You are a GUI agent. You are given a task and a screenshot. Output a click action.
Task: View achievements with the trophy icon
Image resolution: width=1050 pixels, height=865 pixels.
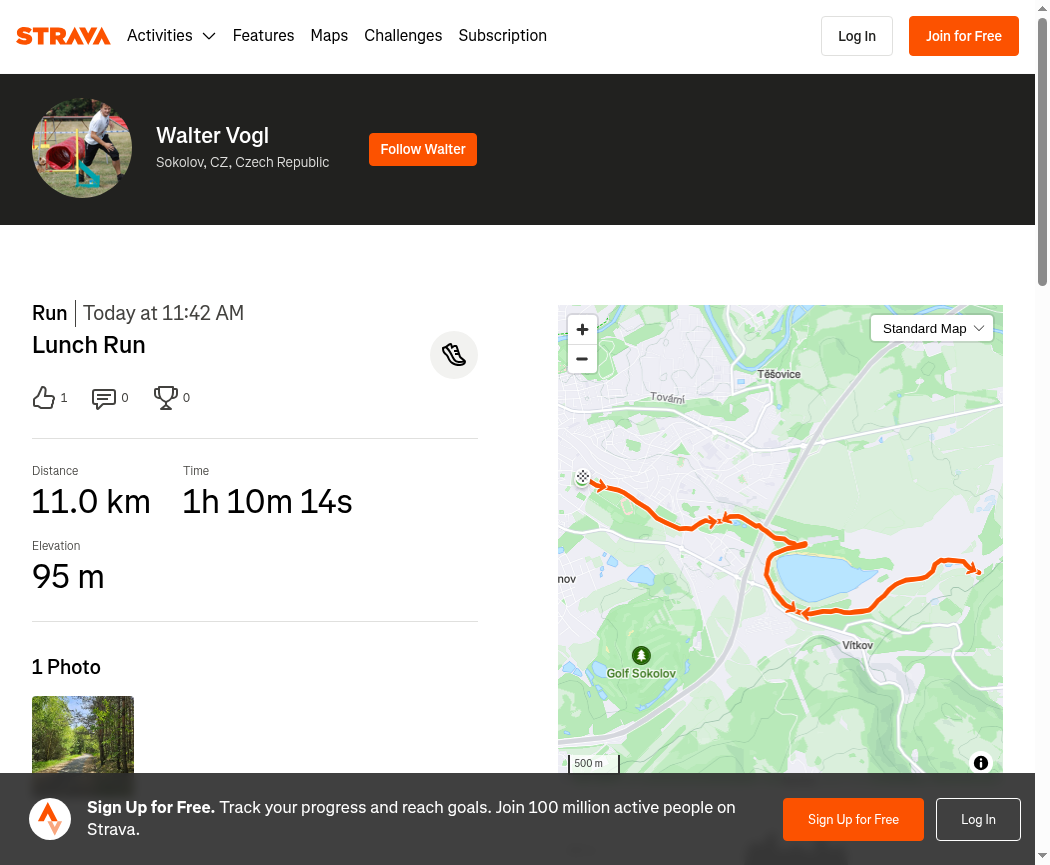coord(165,398)
